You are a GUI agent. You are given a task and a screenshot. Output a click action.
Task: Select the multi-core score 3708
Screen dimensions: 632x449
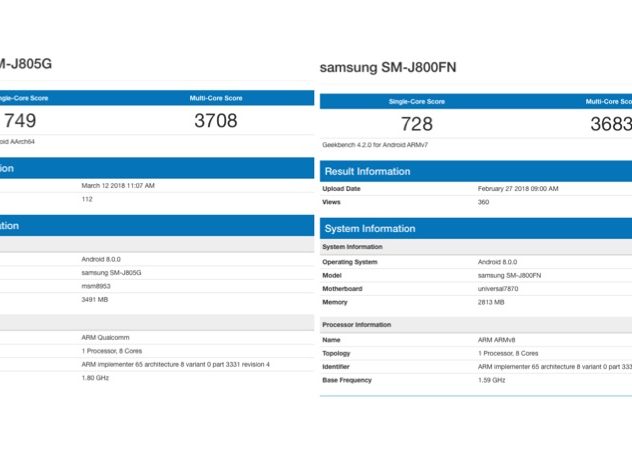pyautogui.click(x=216, y=120)
